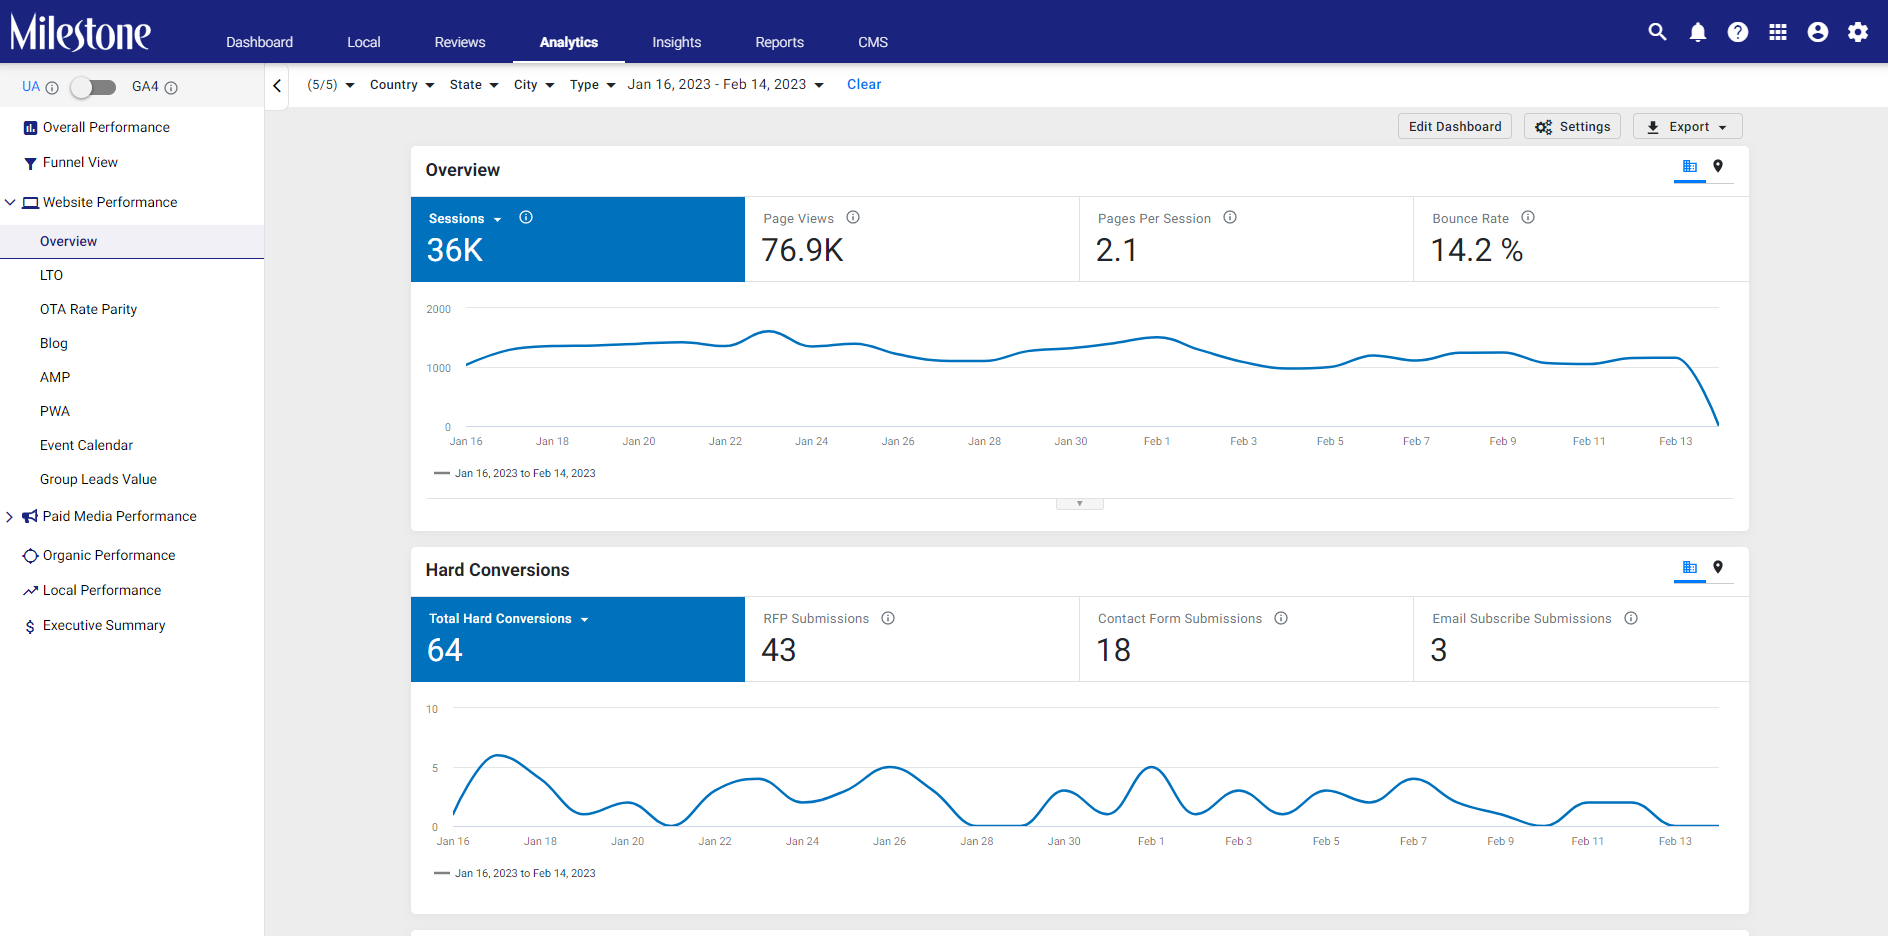Screen dimensions: 1888x936
Task: Open the Reports tab
Action: click(x=780, y=42)
